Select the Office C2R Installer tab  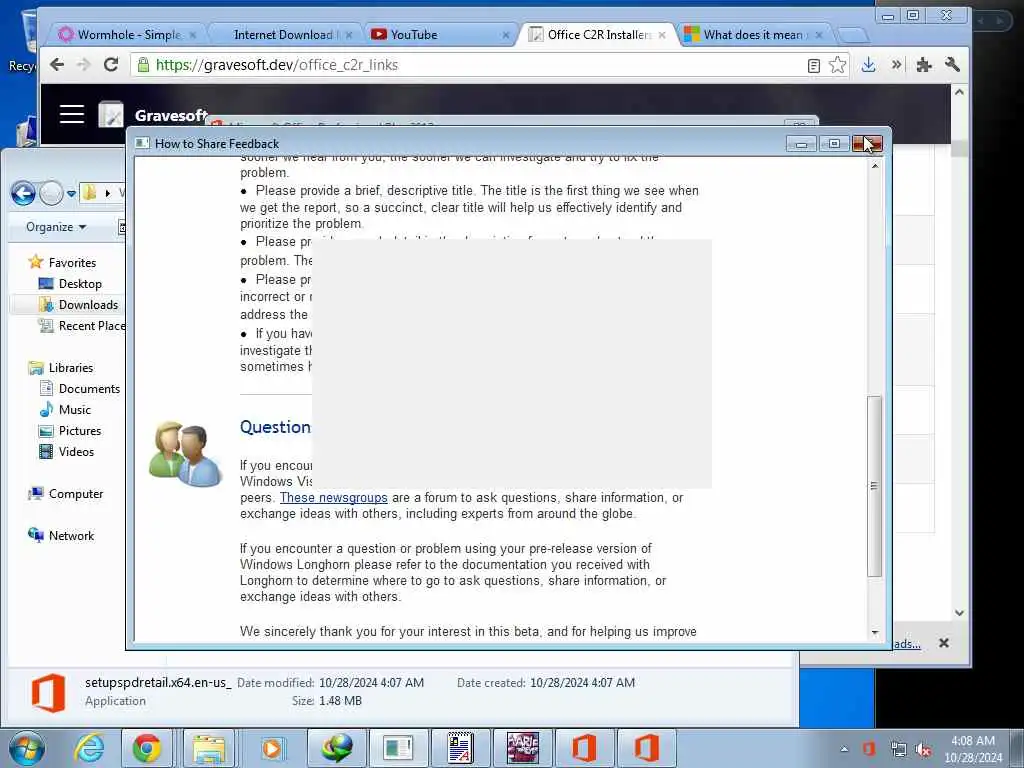click(600, 35)
